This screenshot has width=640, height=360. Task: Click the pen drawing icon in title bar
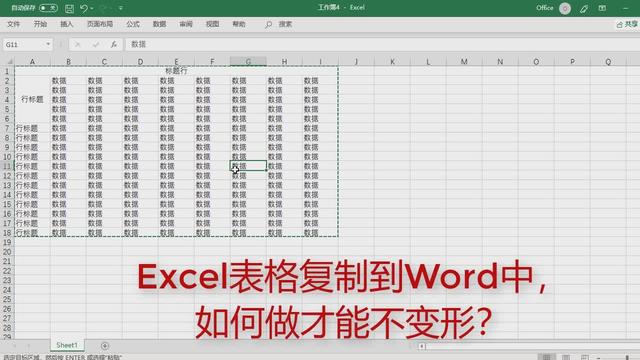pos(584,8)
